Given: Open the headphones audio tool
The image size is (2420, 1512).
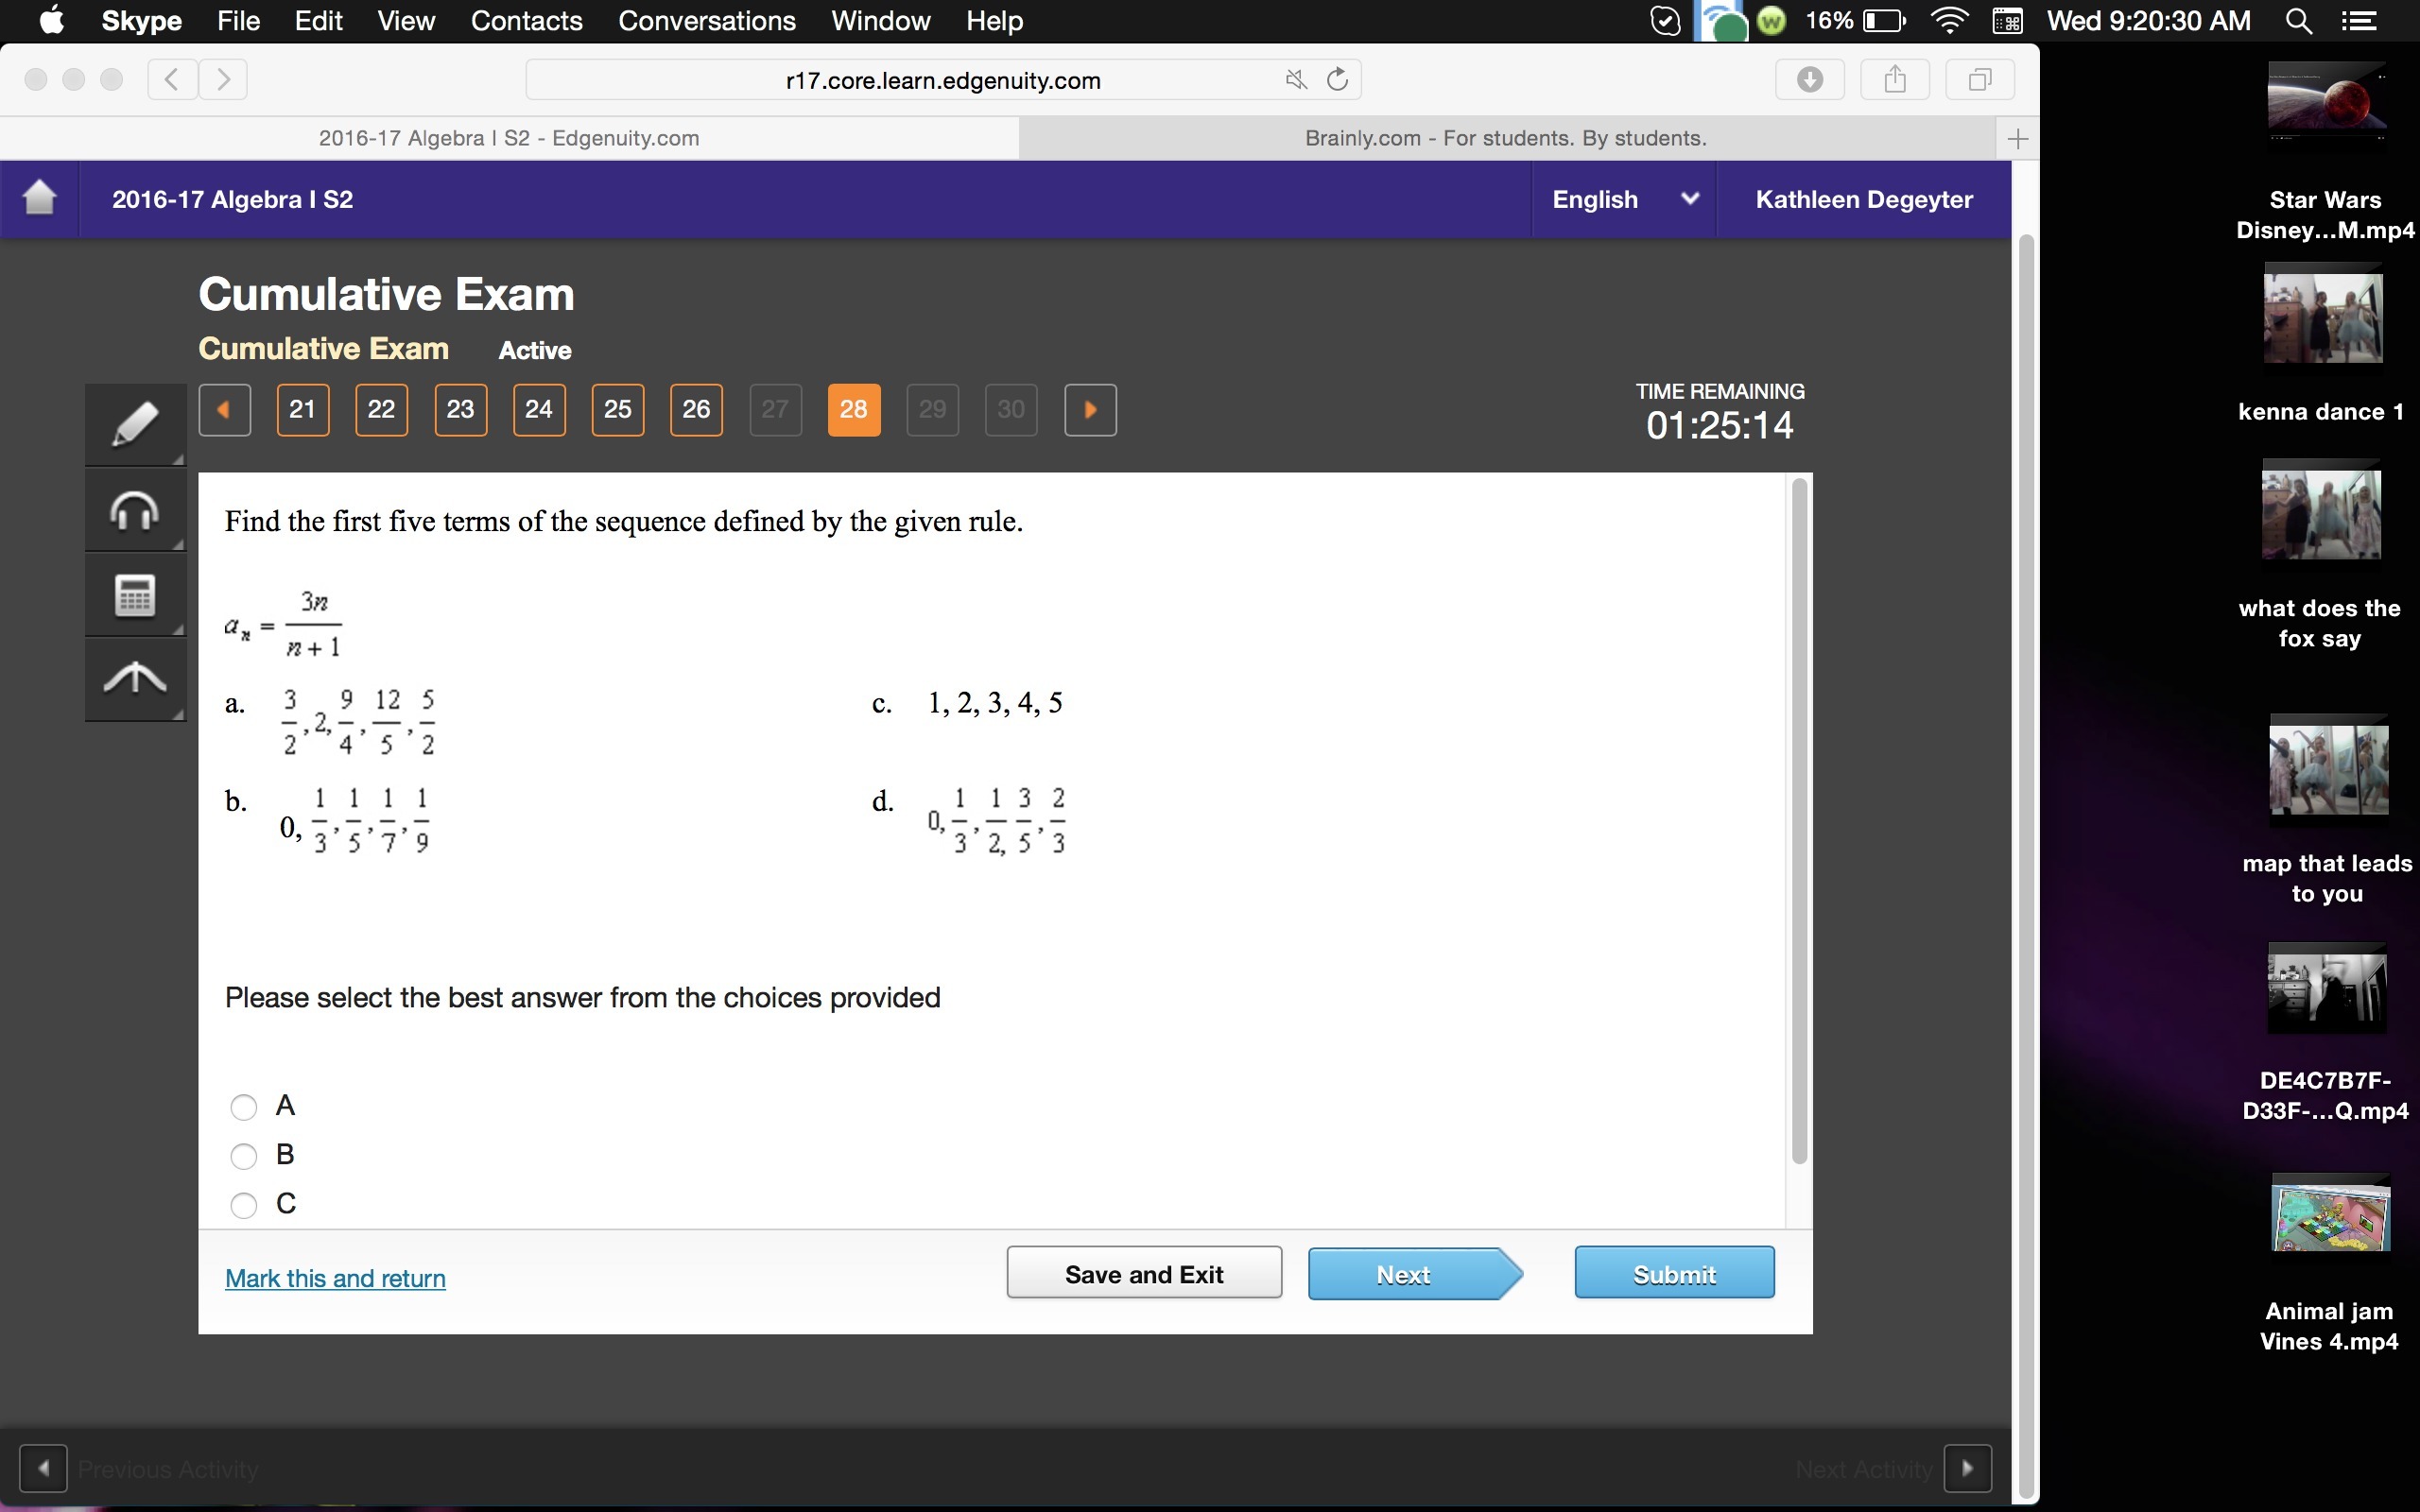Looking at the screenshot, I should (x=135, y=511).
